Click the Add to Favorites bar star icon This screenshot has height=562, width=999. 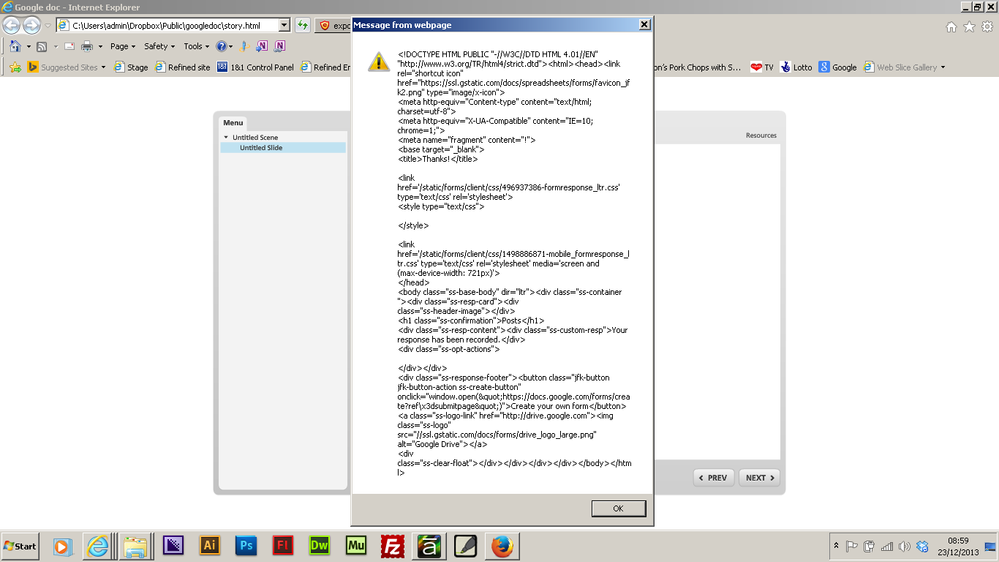(x=15, y=67)
